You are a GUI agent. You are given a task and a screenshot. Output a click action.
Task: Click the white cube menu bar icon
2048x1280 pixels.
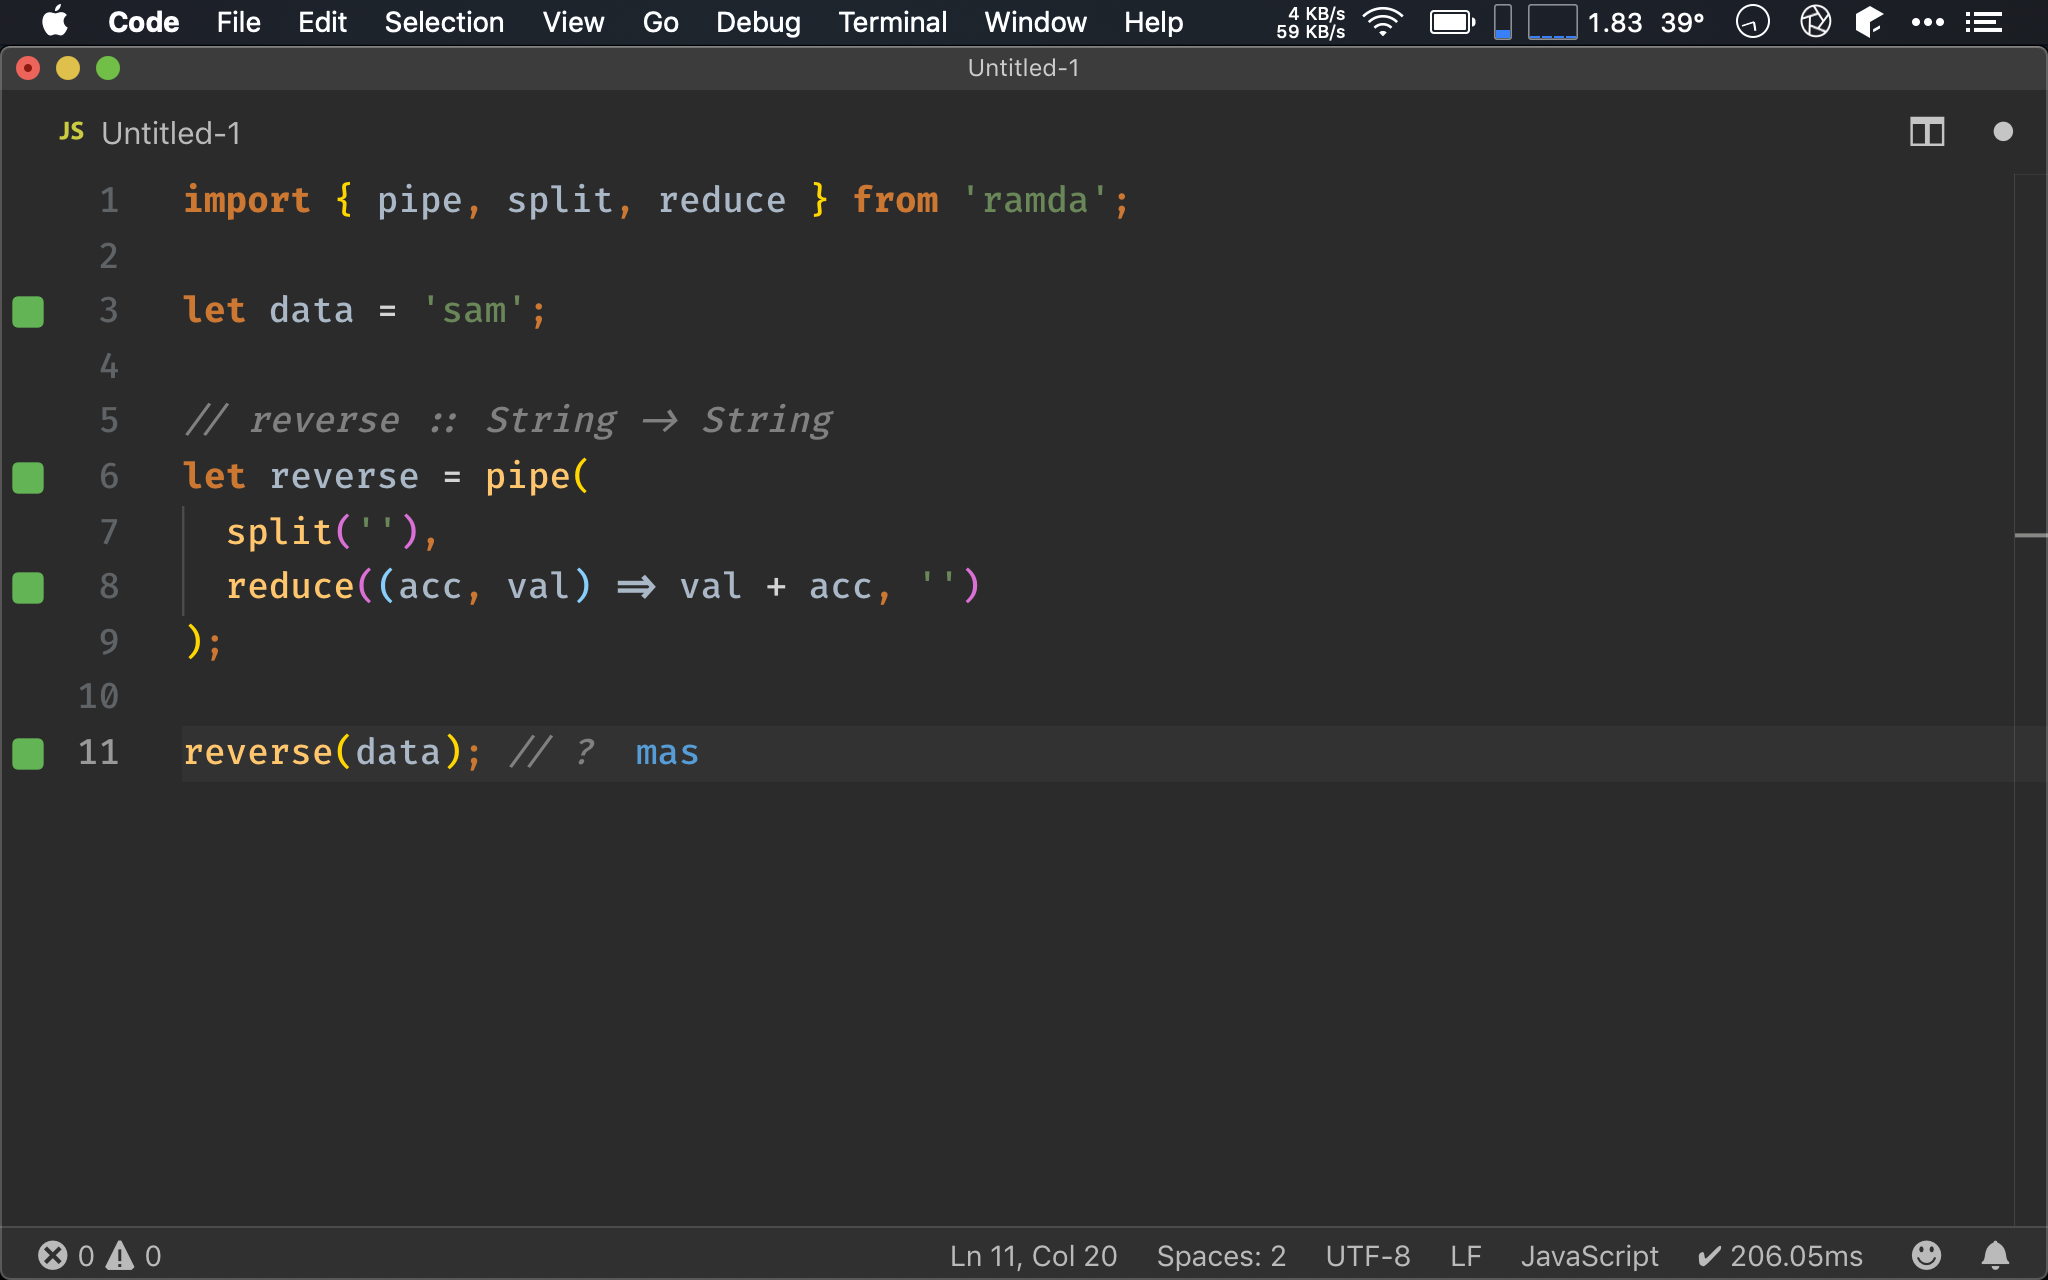1868,21
